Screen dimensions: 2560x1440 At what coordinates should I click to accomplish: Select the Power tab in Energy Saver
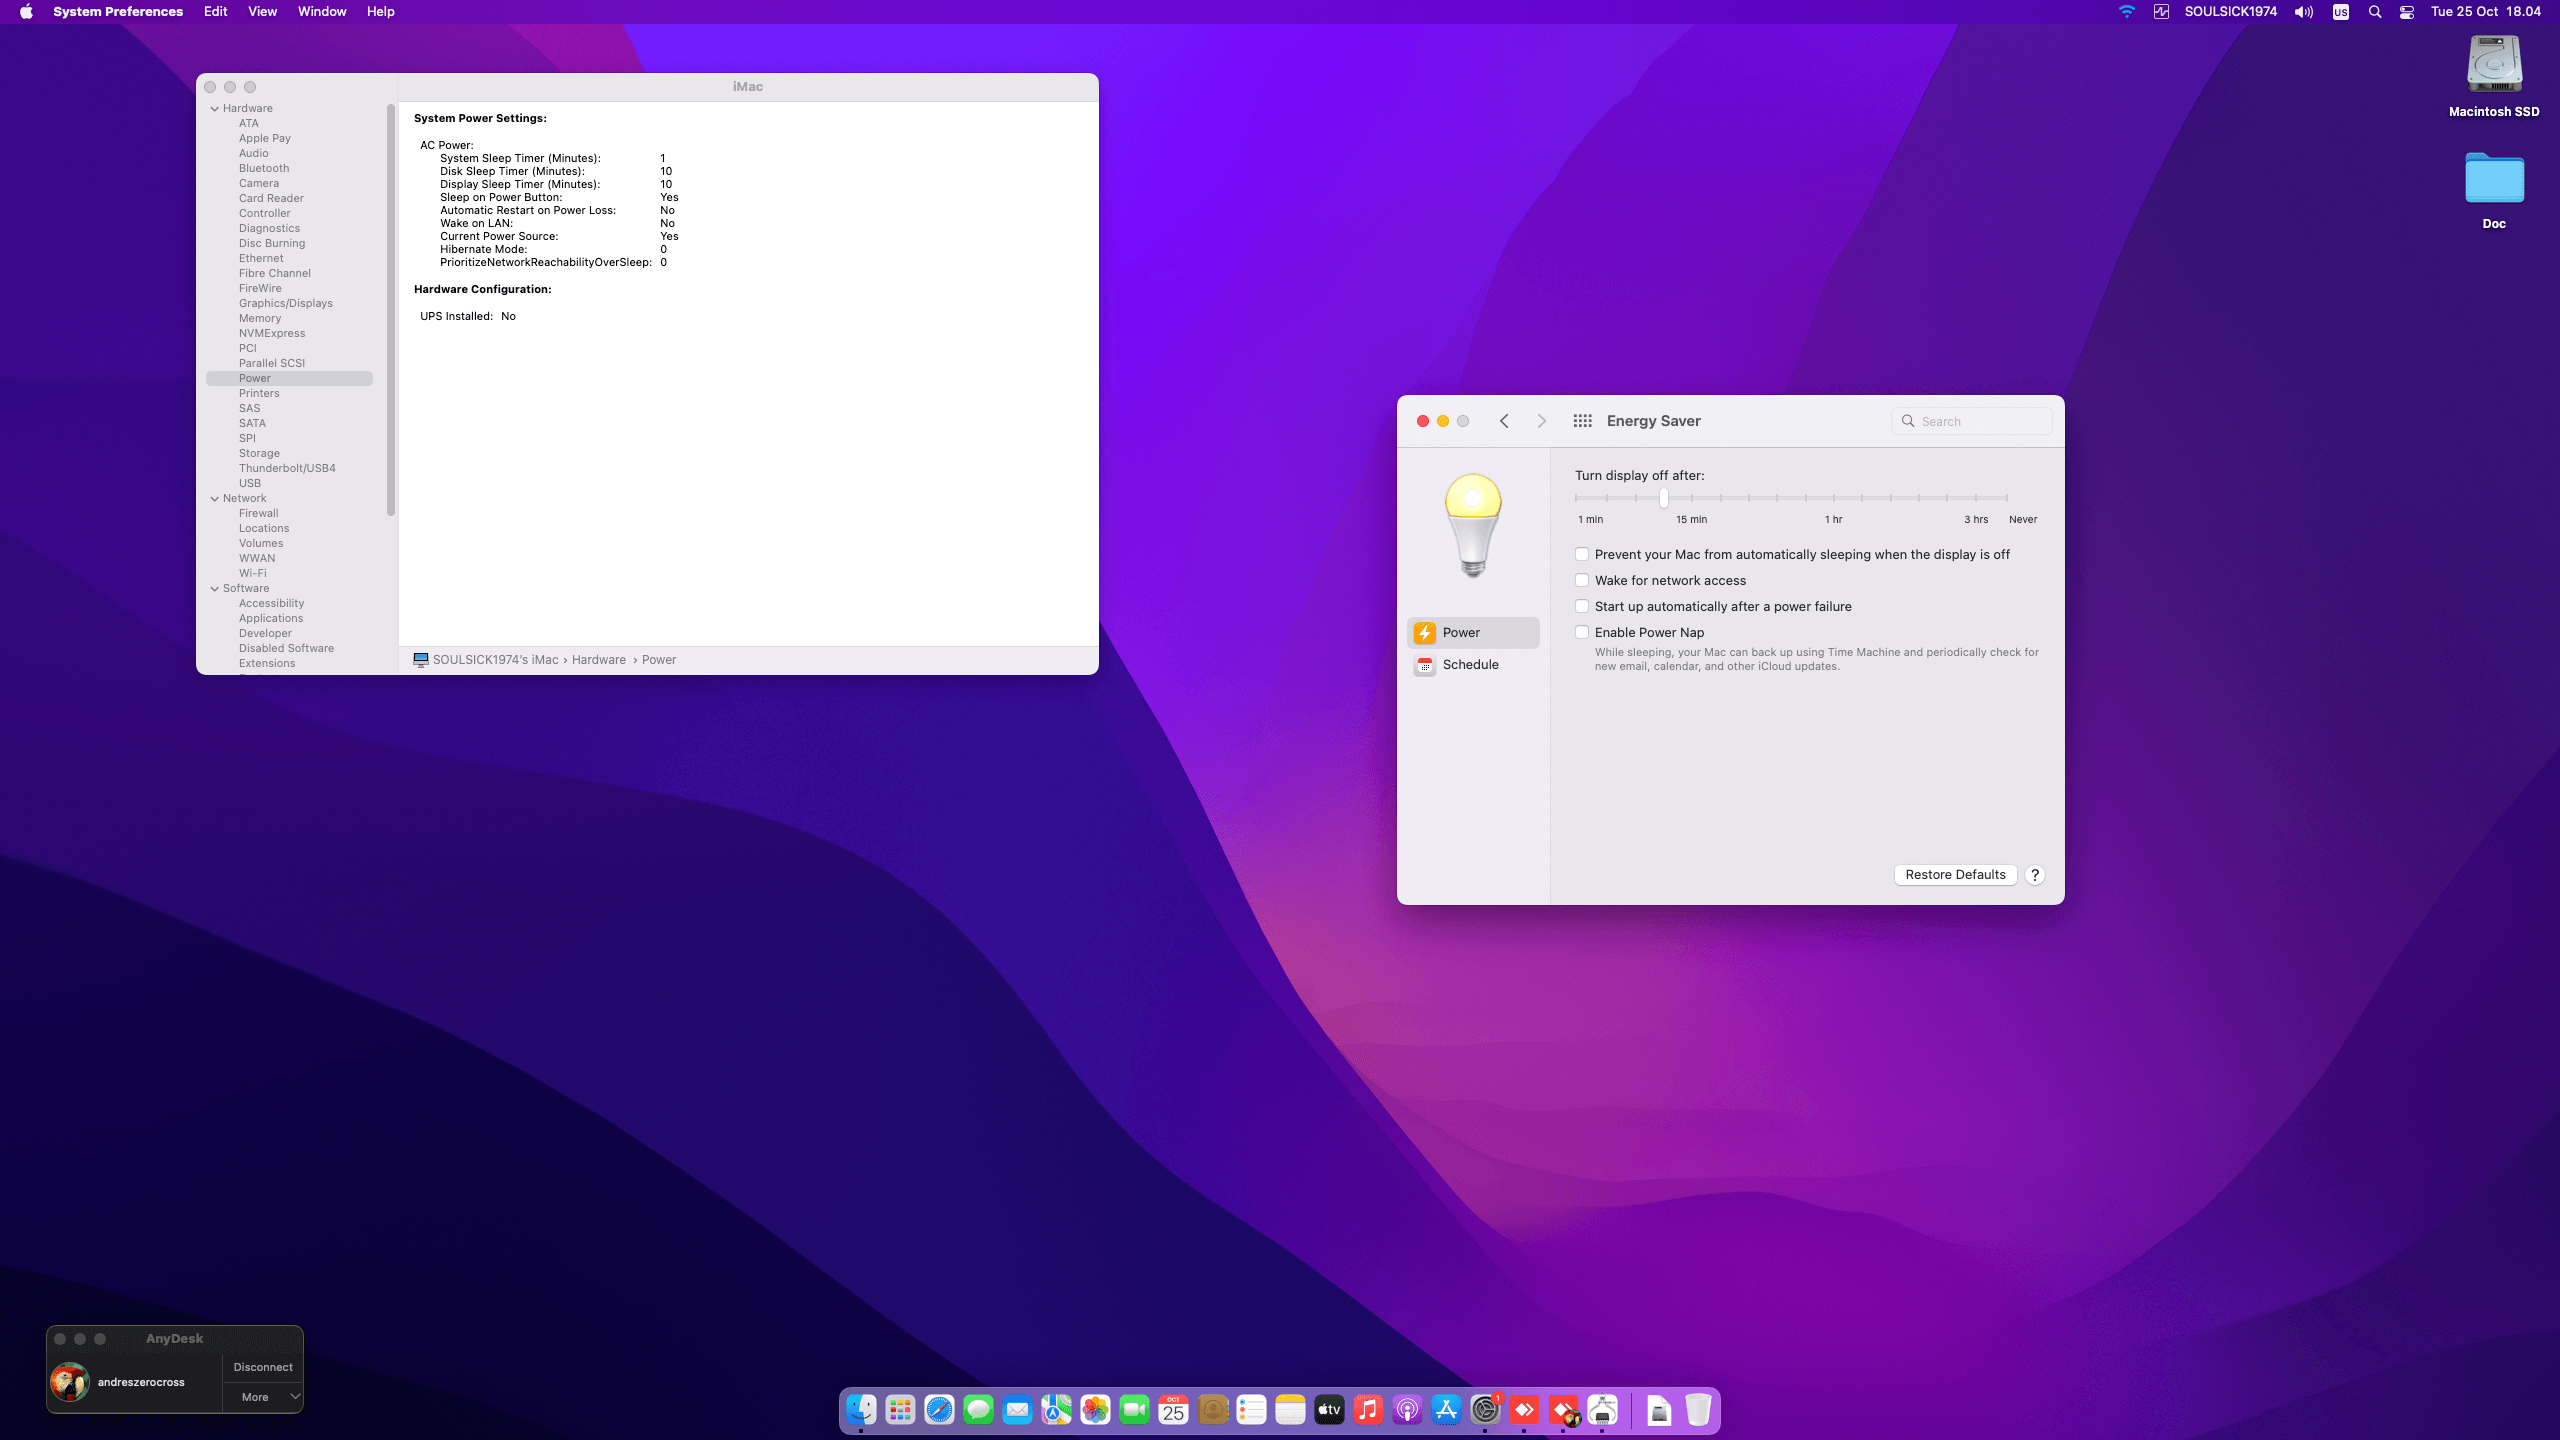click(x=1473, y=632)
